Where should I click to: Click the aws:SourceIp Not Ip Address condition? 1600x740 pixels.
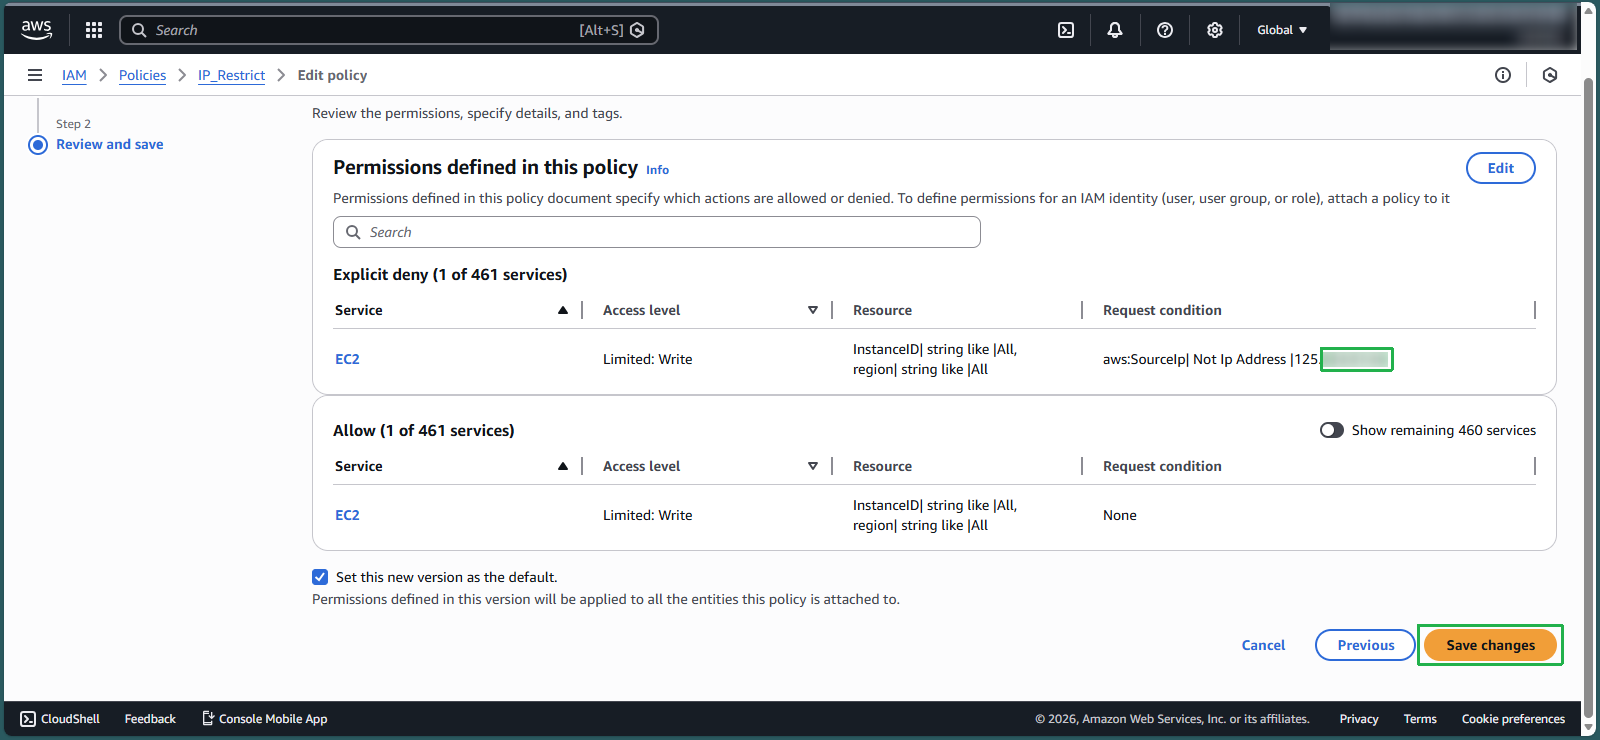pyautogui.click(x=1247, y=359)
